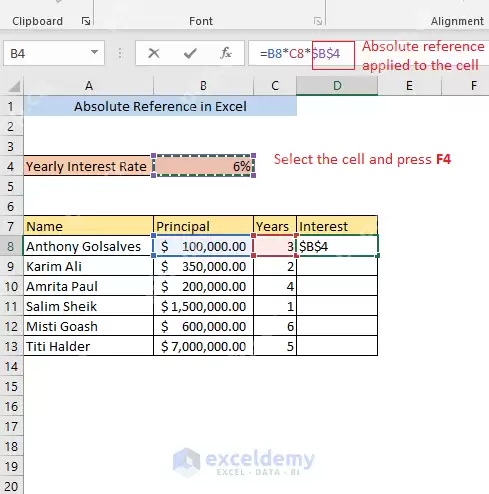Image resolution: width=489 pixels, height=494 pixels.
Task: Select the $1,500,000.00 principal cell
Action: [x=203, y=306]
